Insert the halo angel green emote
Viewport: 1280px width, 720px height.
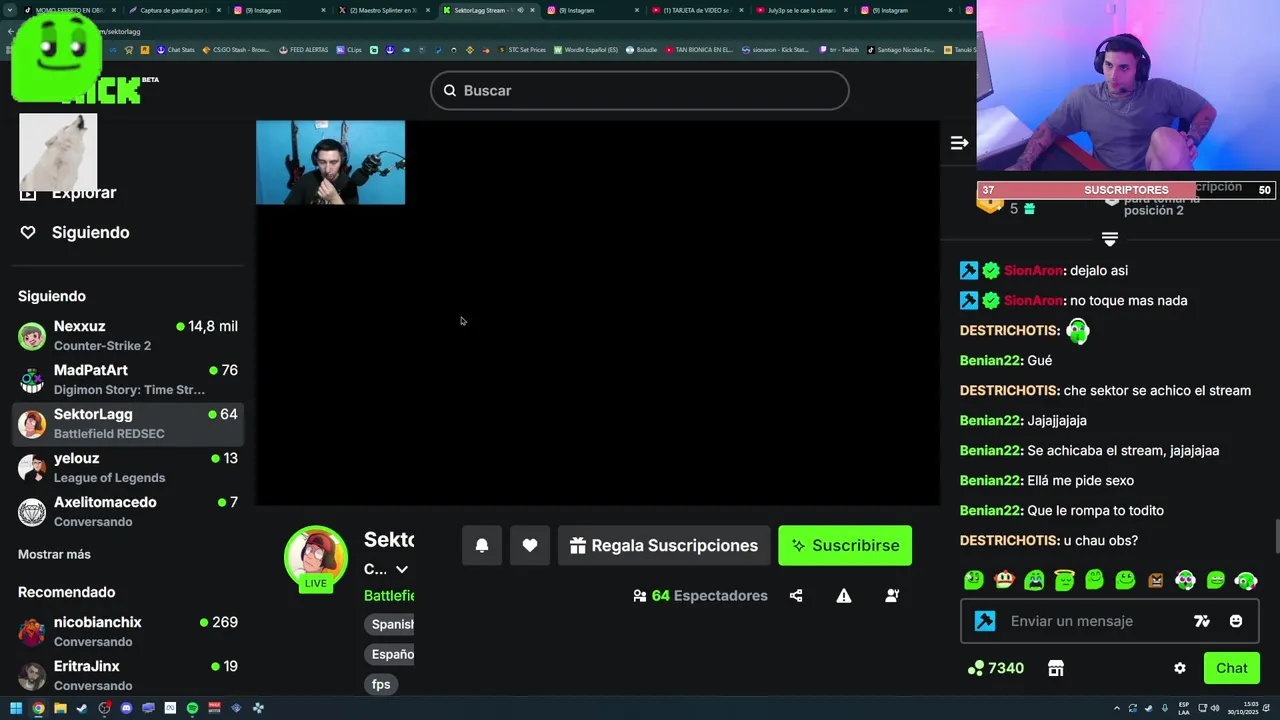[1064, 580]
